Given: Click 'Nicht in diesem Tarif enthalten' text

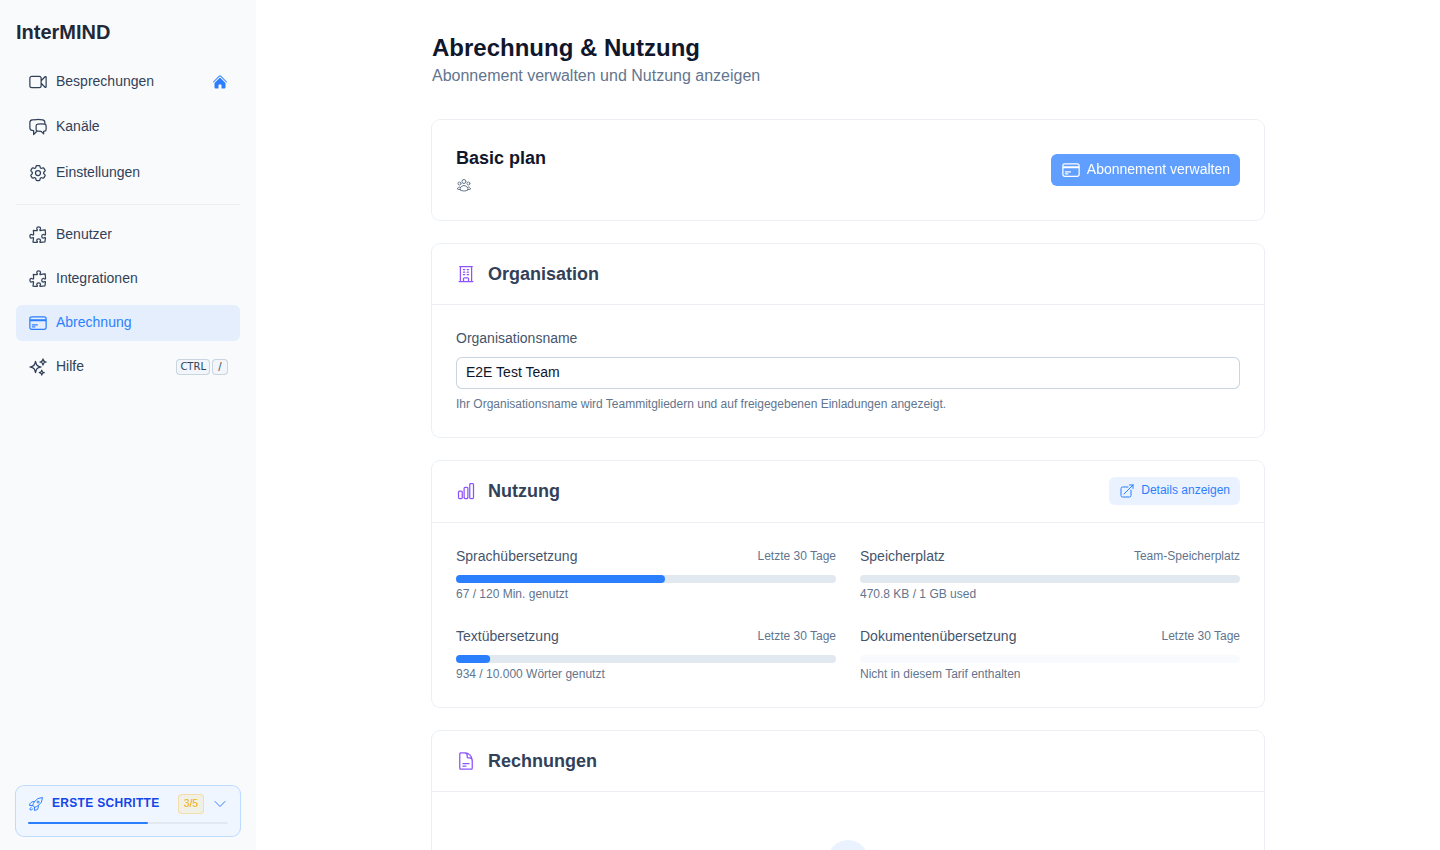Looking at the screenshot, I should tap(940, 674).
